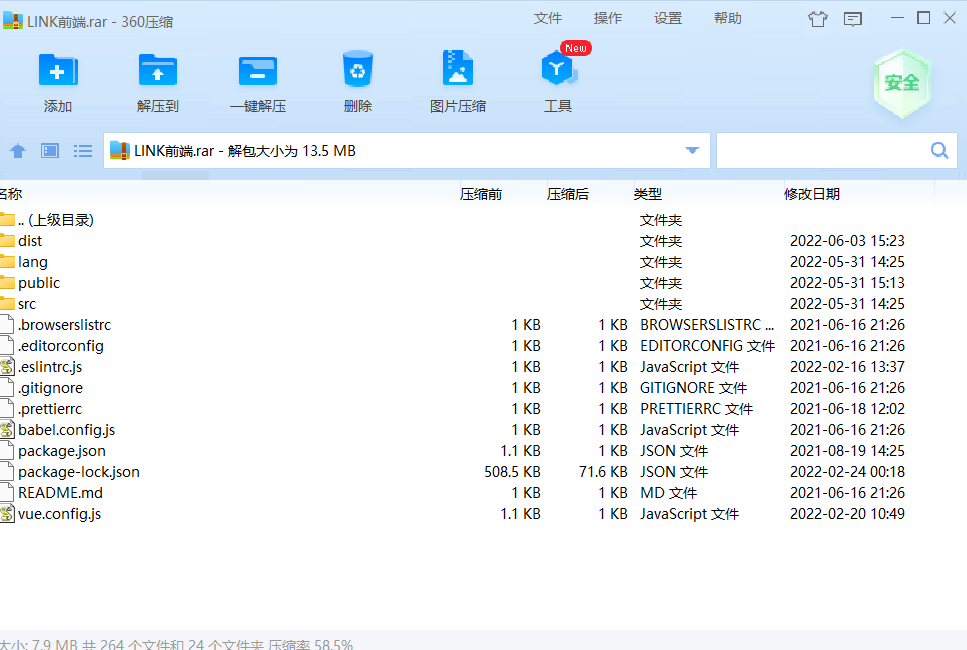Click inside the search input field

(x=820, y=151)
